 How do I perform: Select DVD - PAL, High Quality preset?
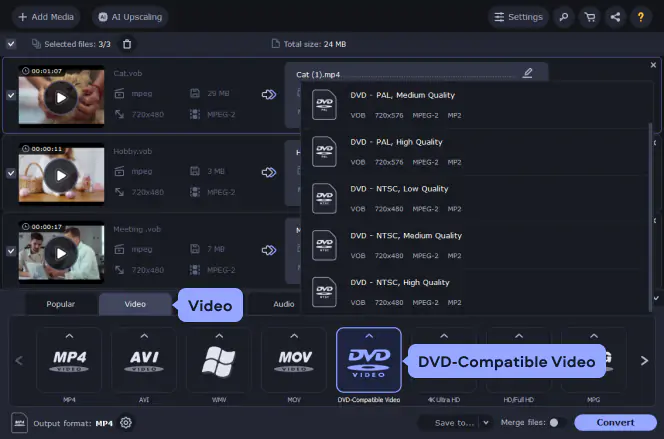474,152
